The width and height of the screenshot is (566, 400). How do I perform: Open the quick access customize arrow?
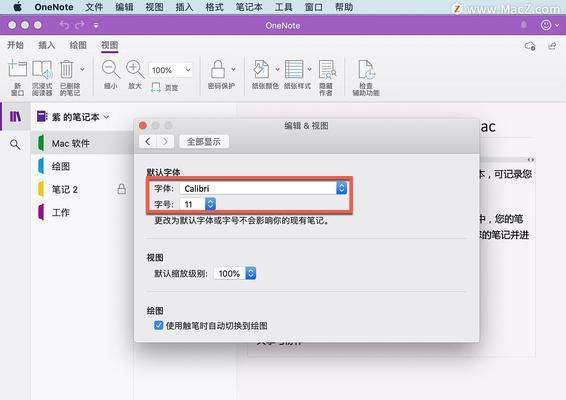(96, 25)
